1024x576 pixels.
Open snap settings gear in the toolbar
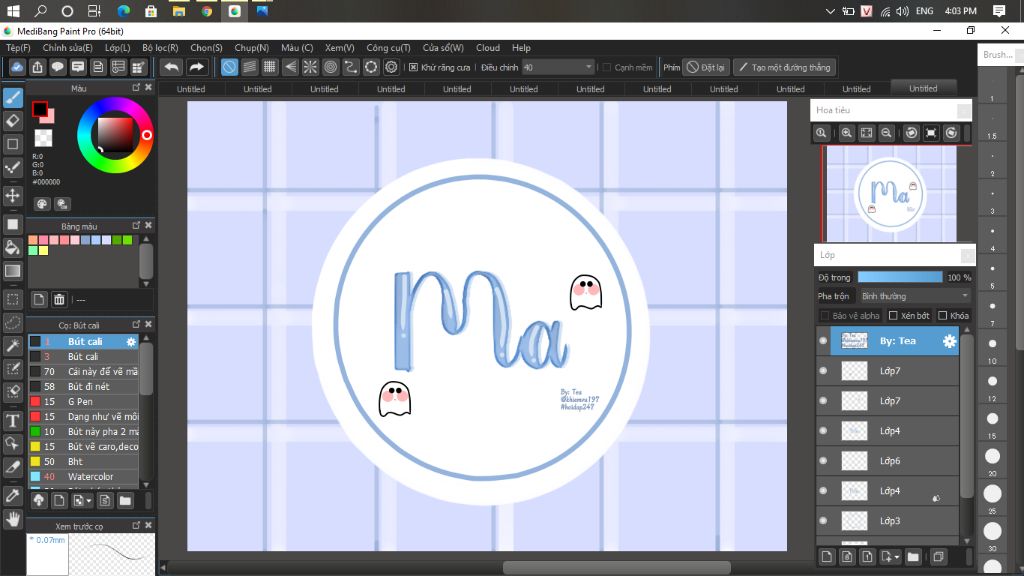coord(391,67)
